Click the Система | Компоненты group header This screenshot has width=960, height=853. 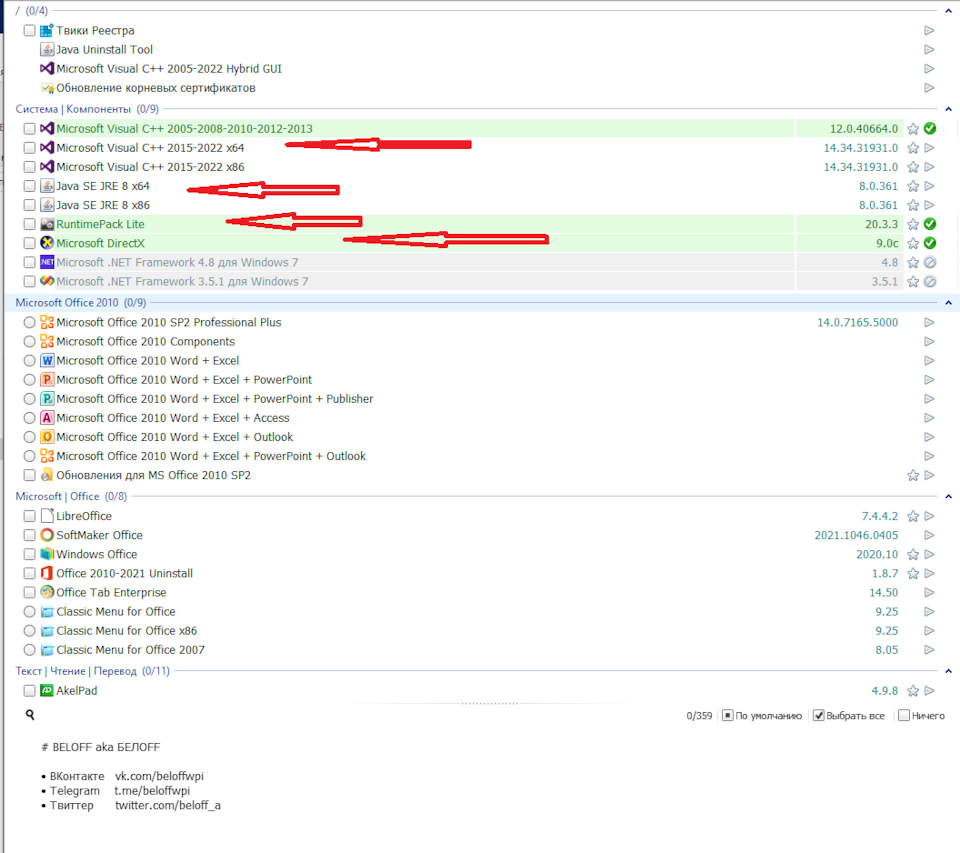click(87, 109)
